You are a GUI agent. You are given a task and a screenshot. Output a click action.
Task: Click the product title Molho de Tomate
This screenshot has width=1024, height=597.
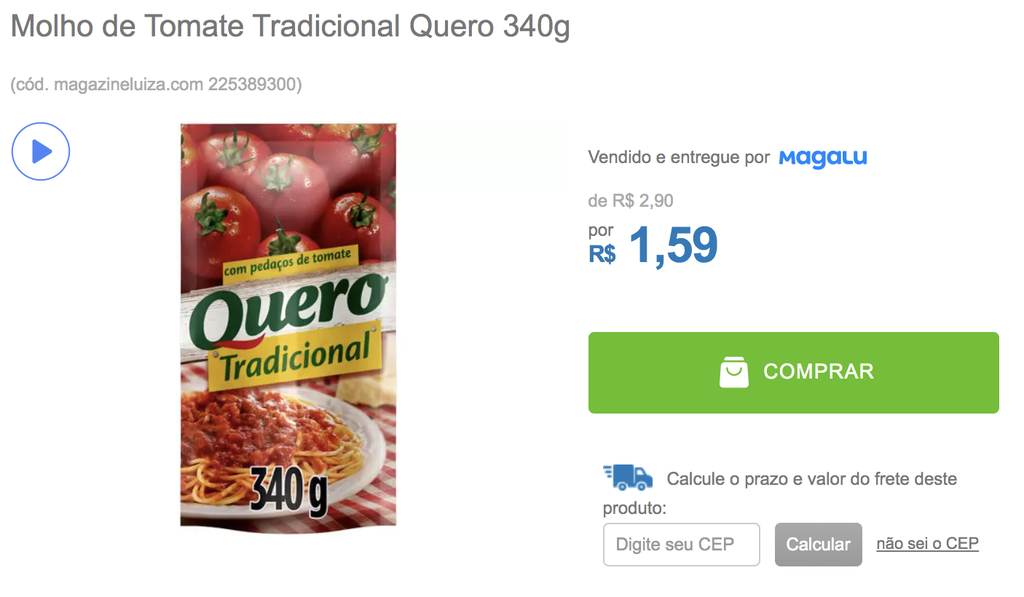(290, 27)
